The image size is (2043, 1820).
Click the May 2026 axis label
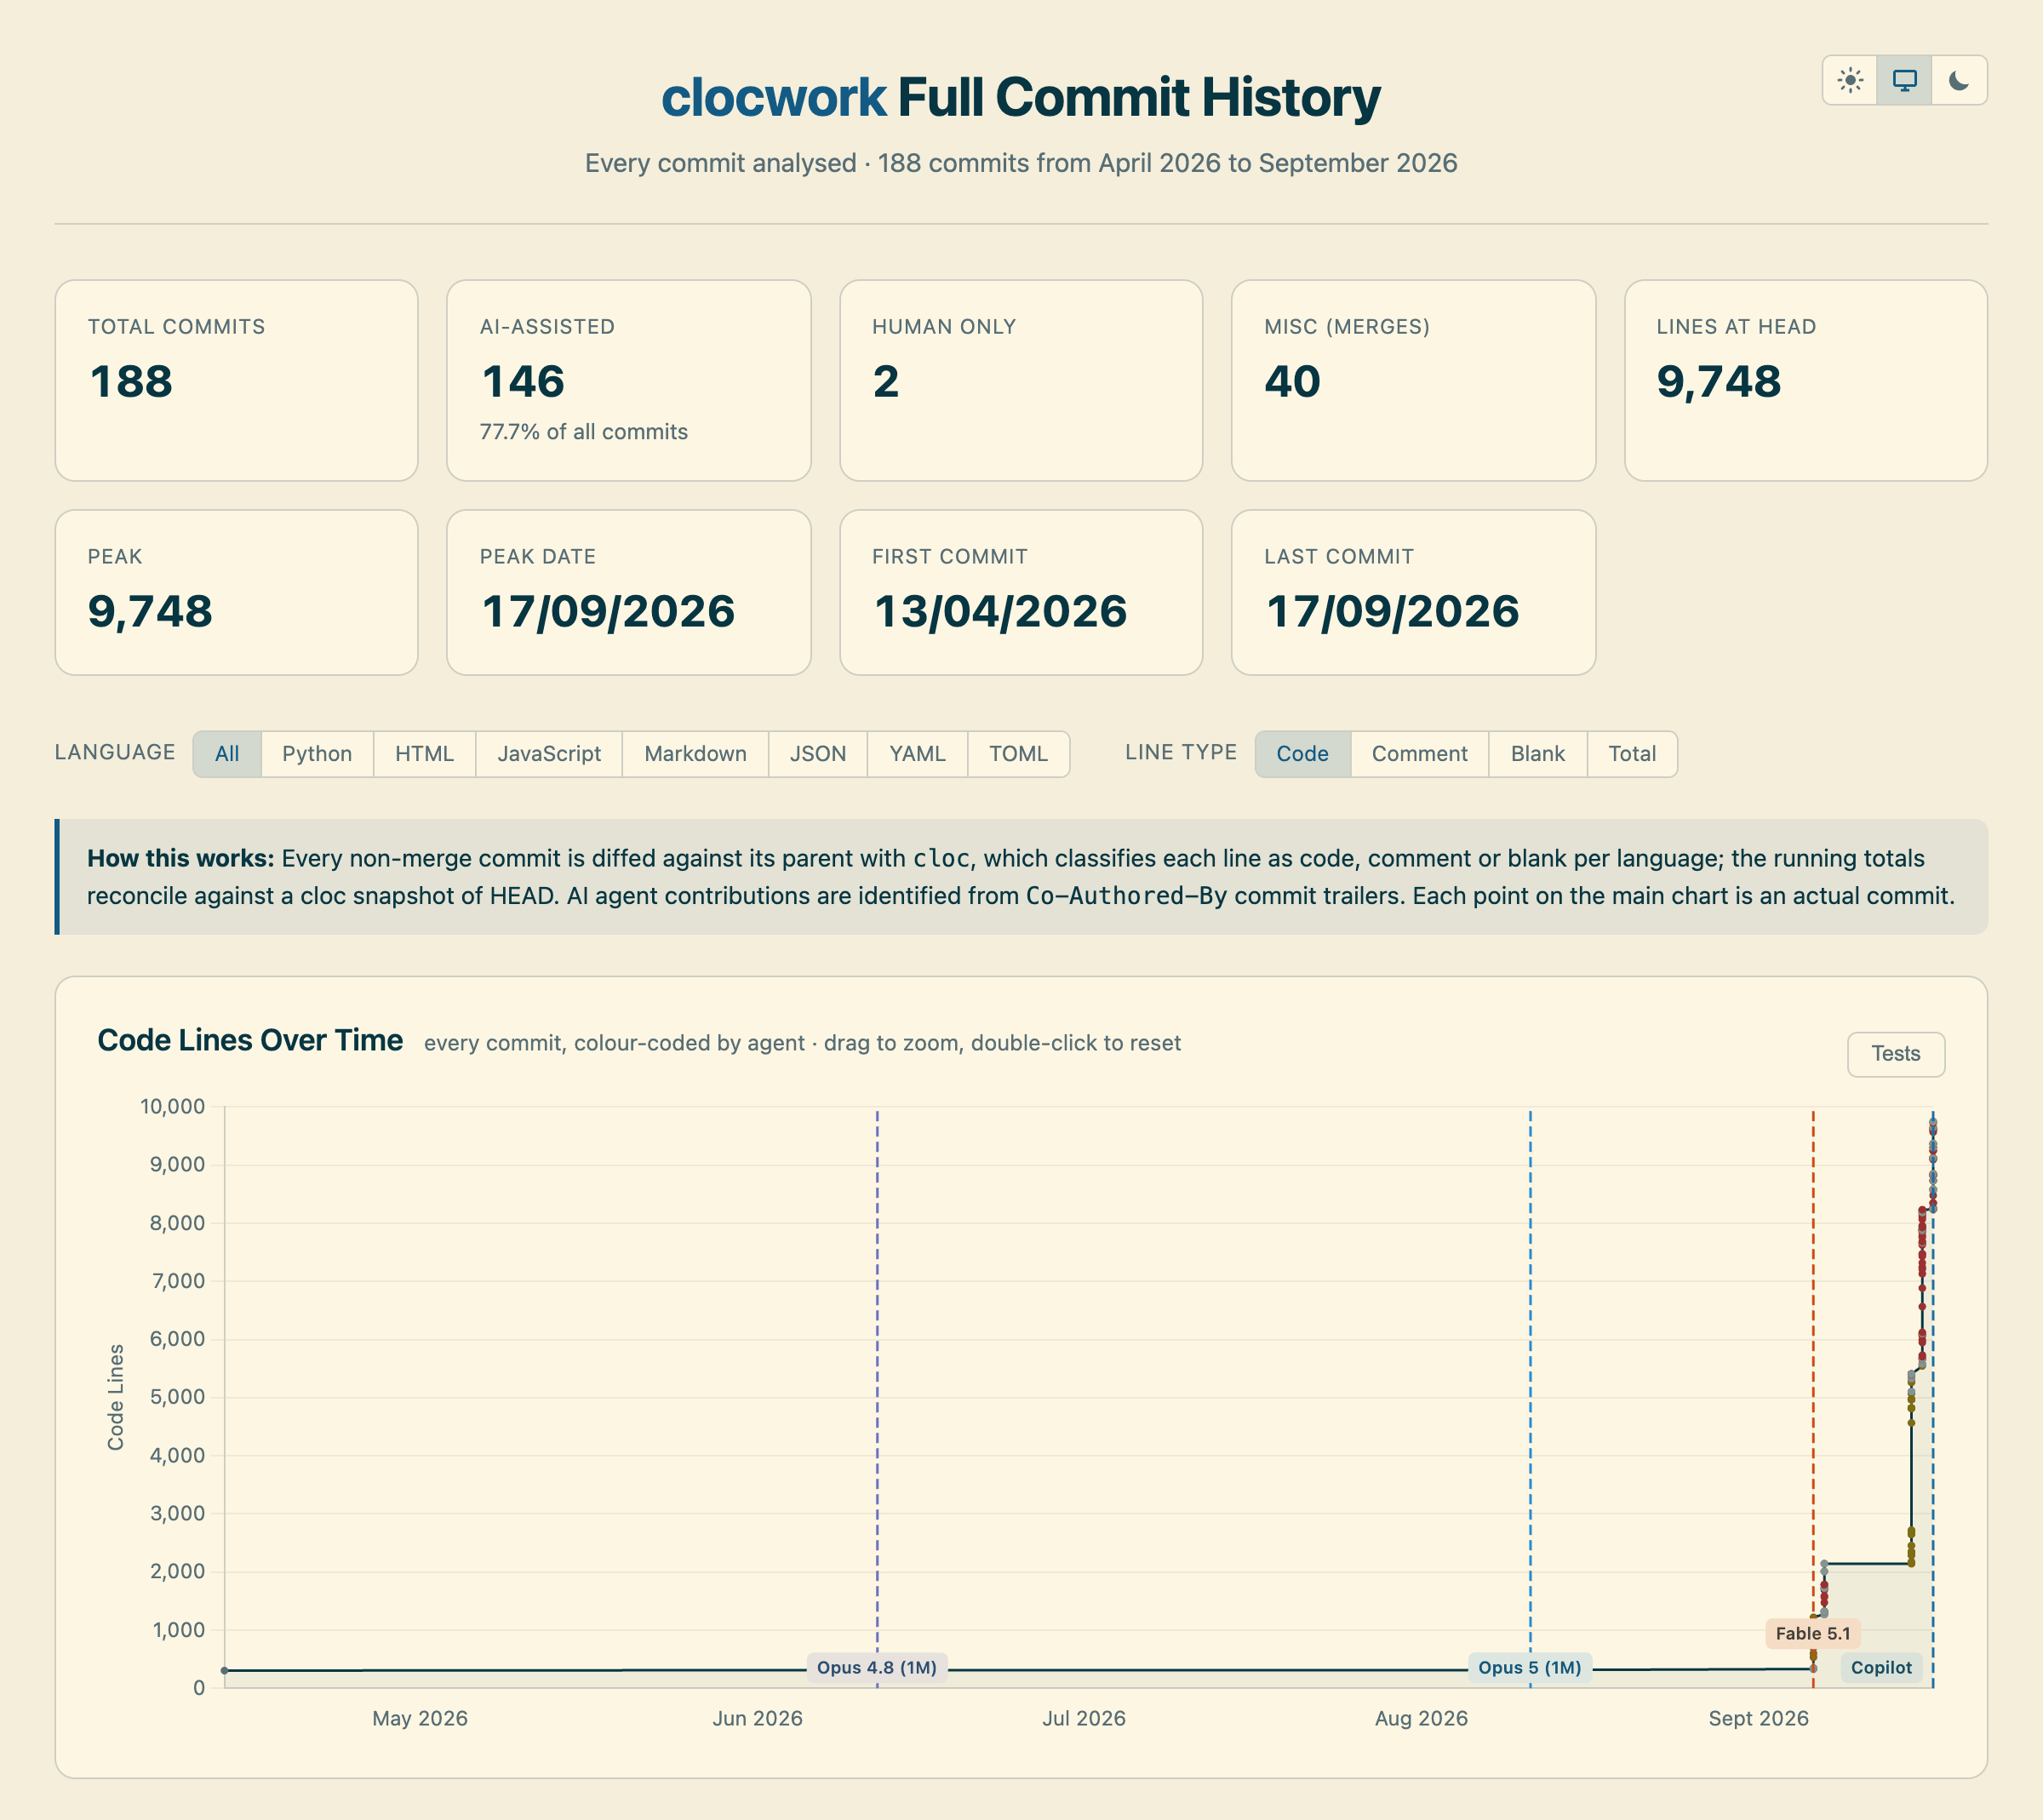click(419, 1718)
